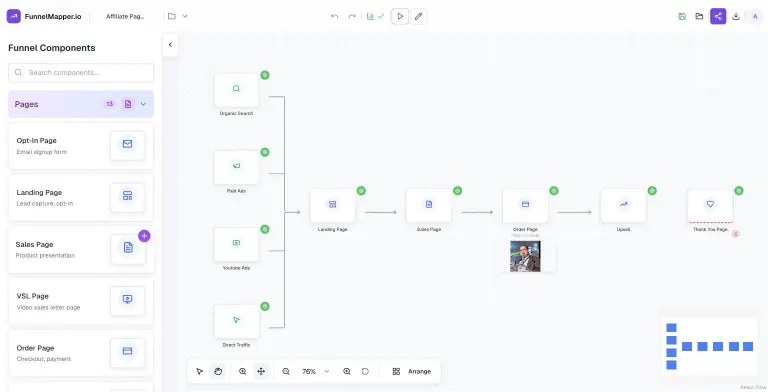Click the open project folder icon at top right

[699, 16]
